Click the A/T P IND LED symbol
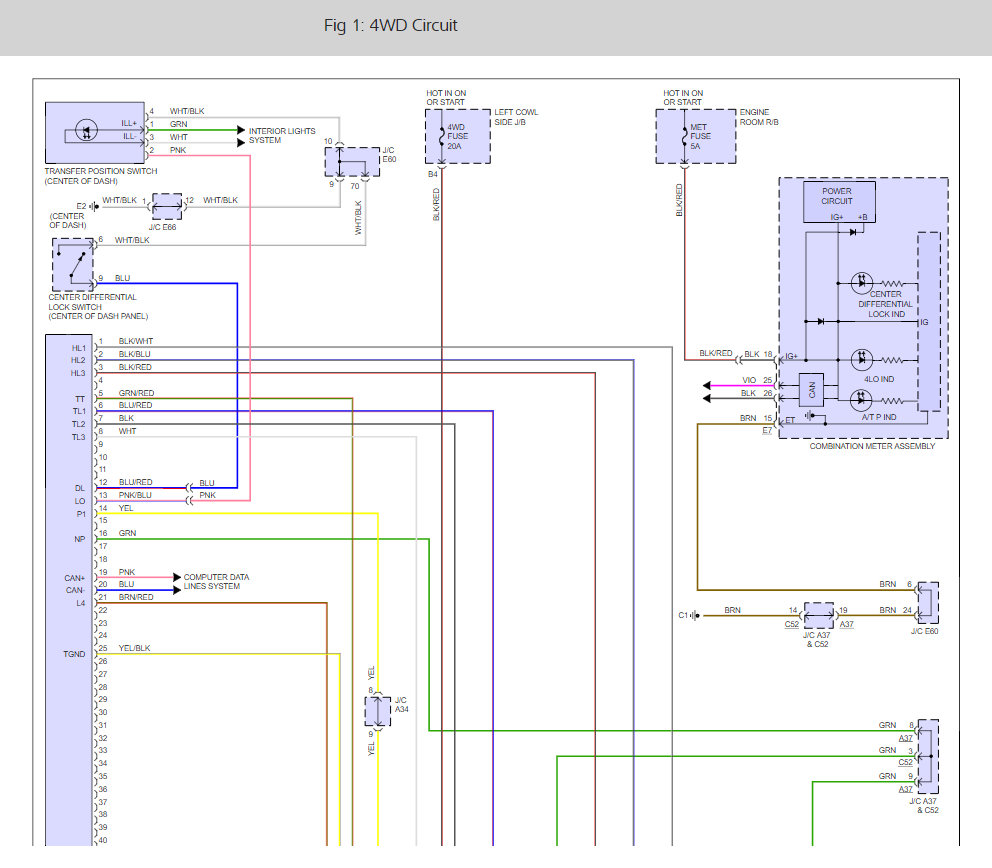 (x=861, y=400)
